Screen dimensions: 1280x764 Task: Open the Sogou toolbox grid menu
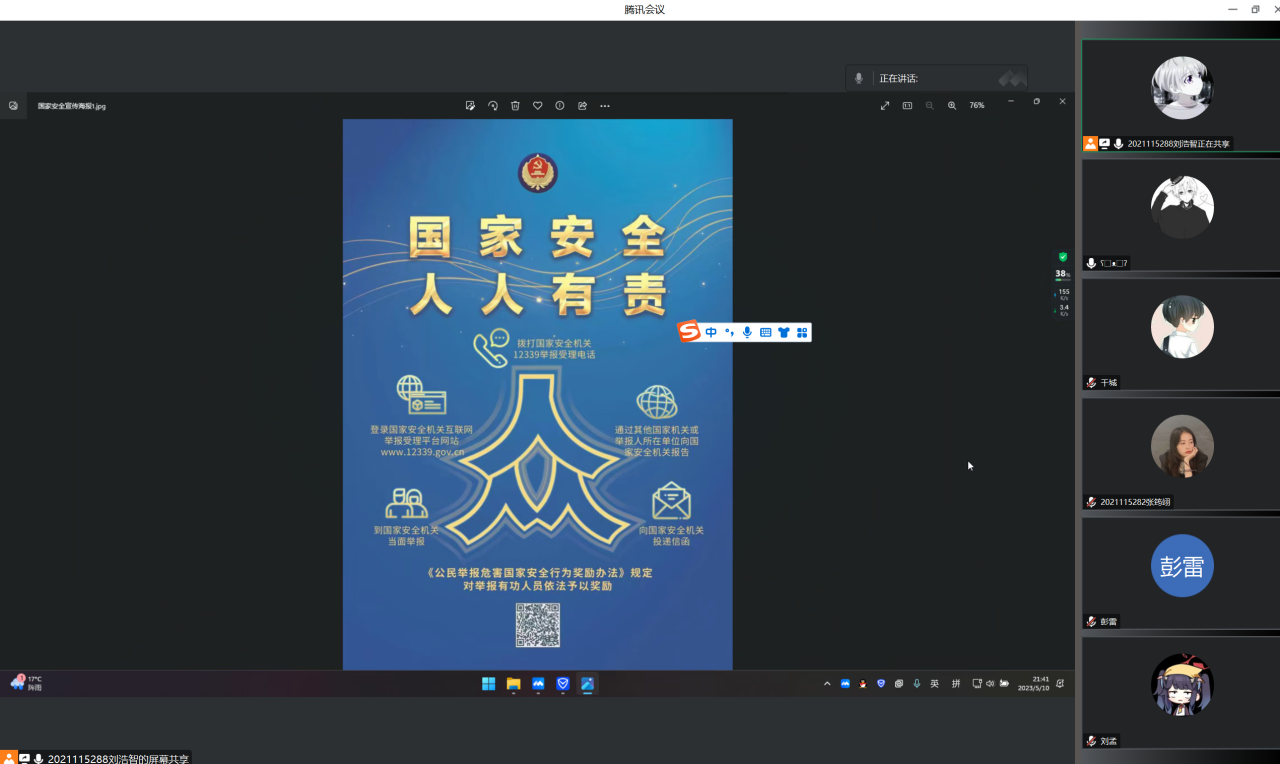[802, 332]
